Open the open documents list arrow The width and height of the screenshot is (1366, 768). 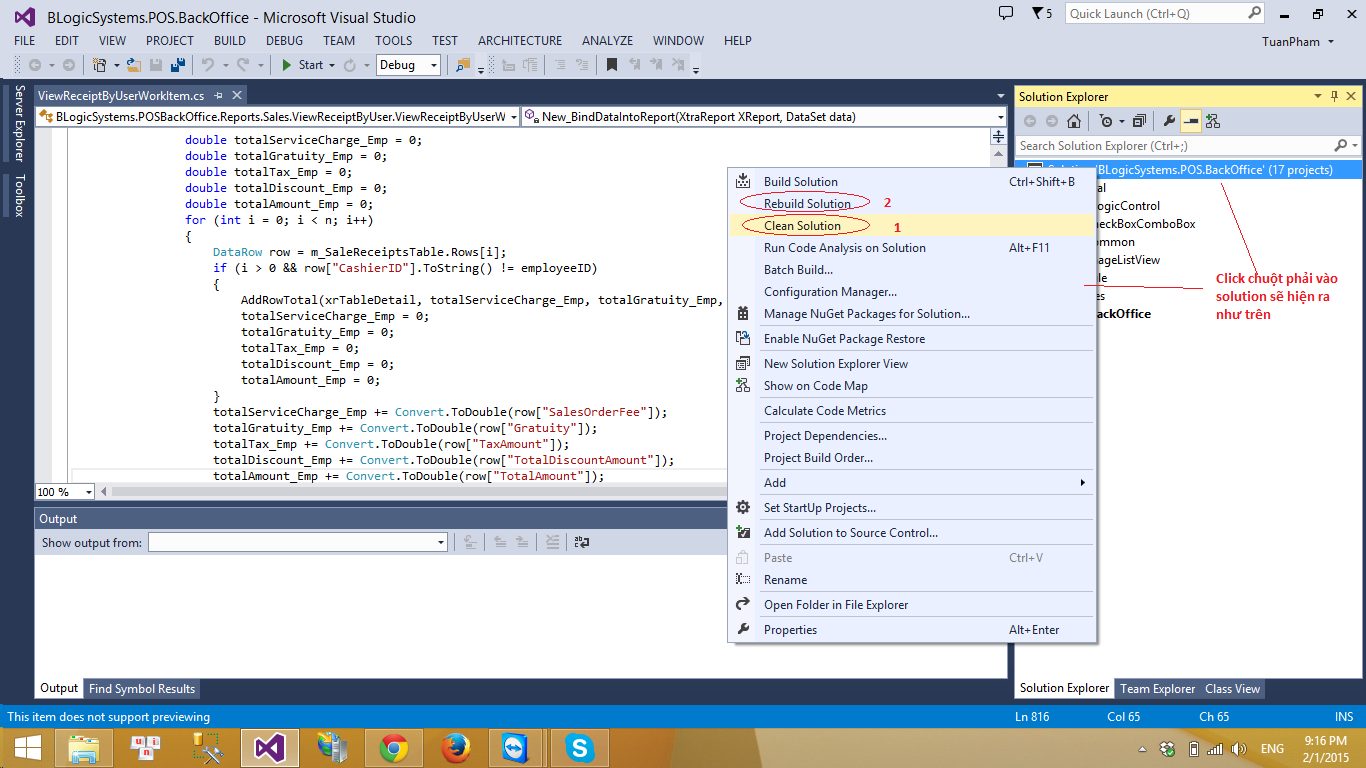[1001, 96]
